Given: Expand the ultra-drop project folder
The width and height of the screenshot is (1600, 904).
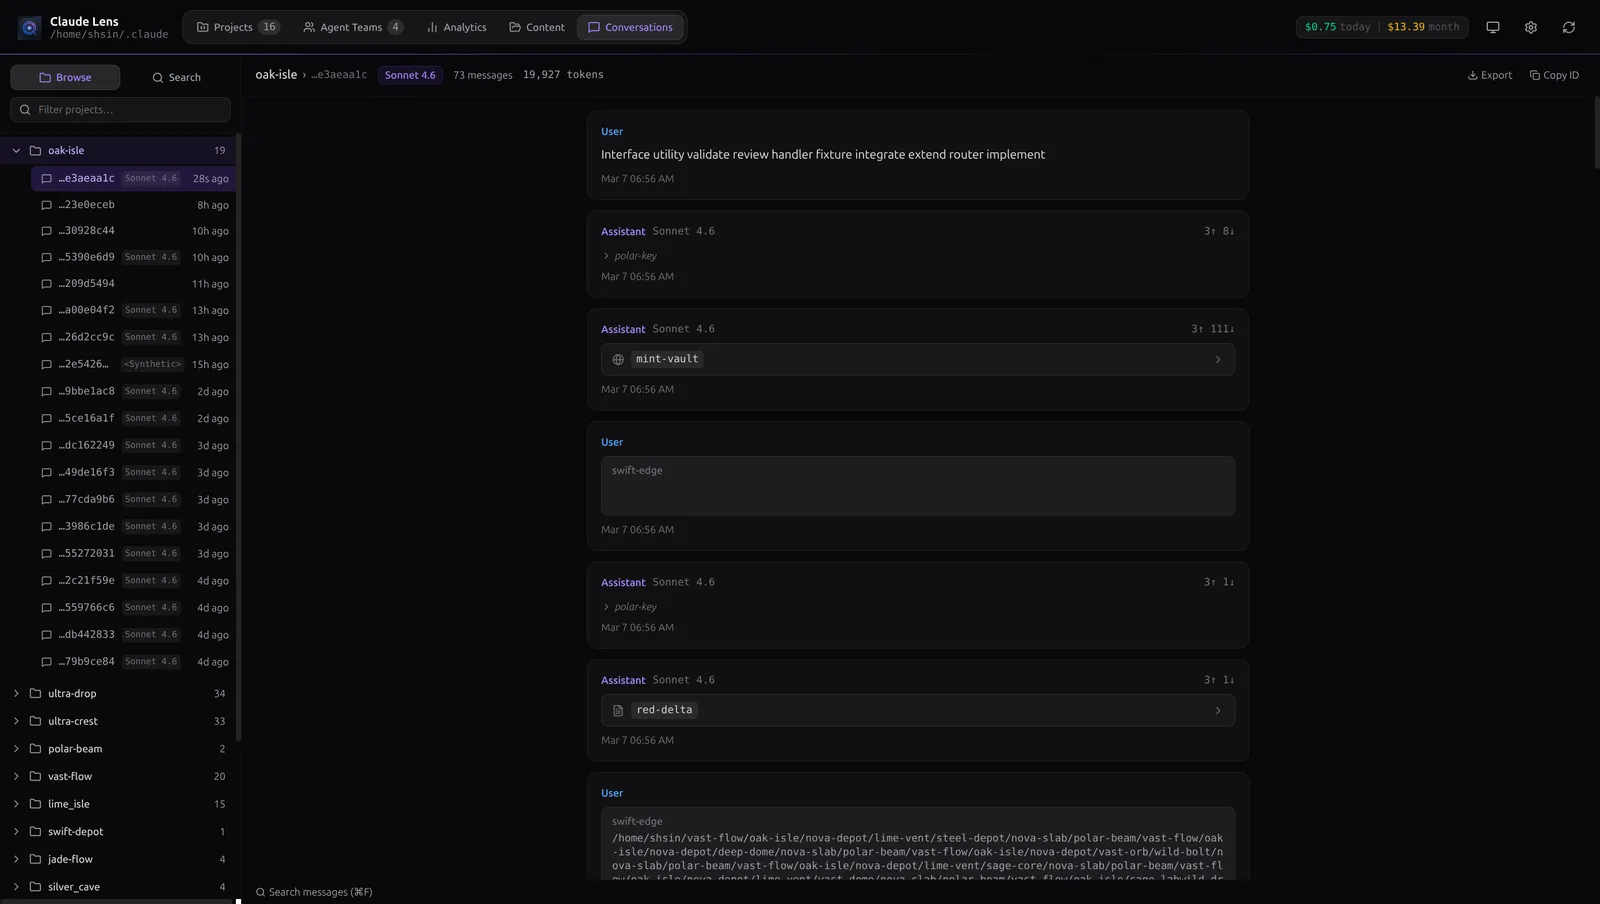Looking at the screenshot, I should pos(16,694).
